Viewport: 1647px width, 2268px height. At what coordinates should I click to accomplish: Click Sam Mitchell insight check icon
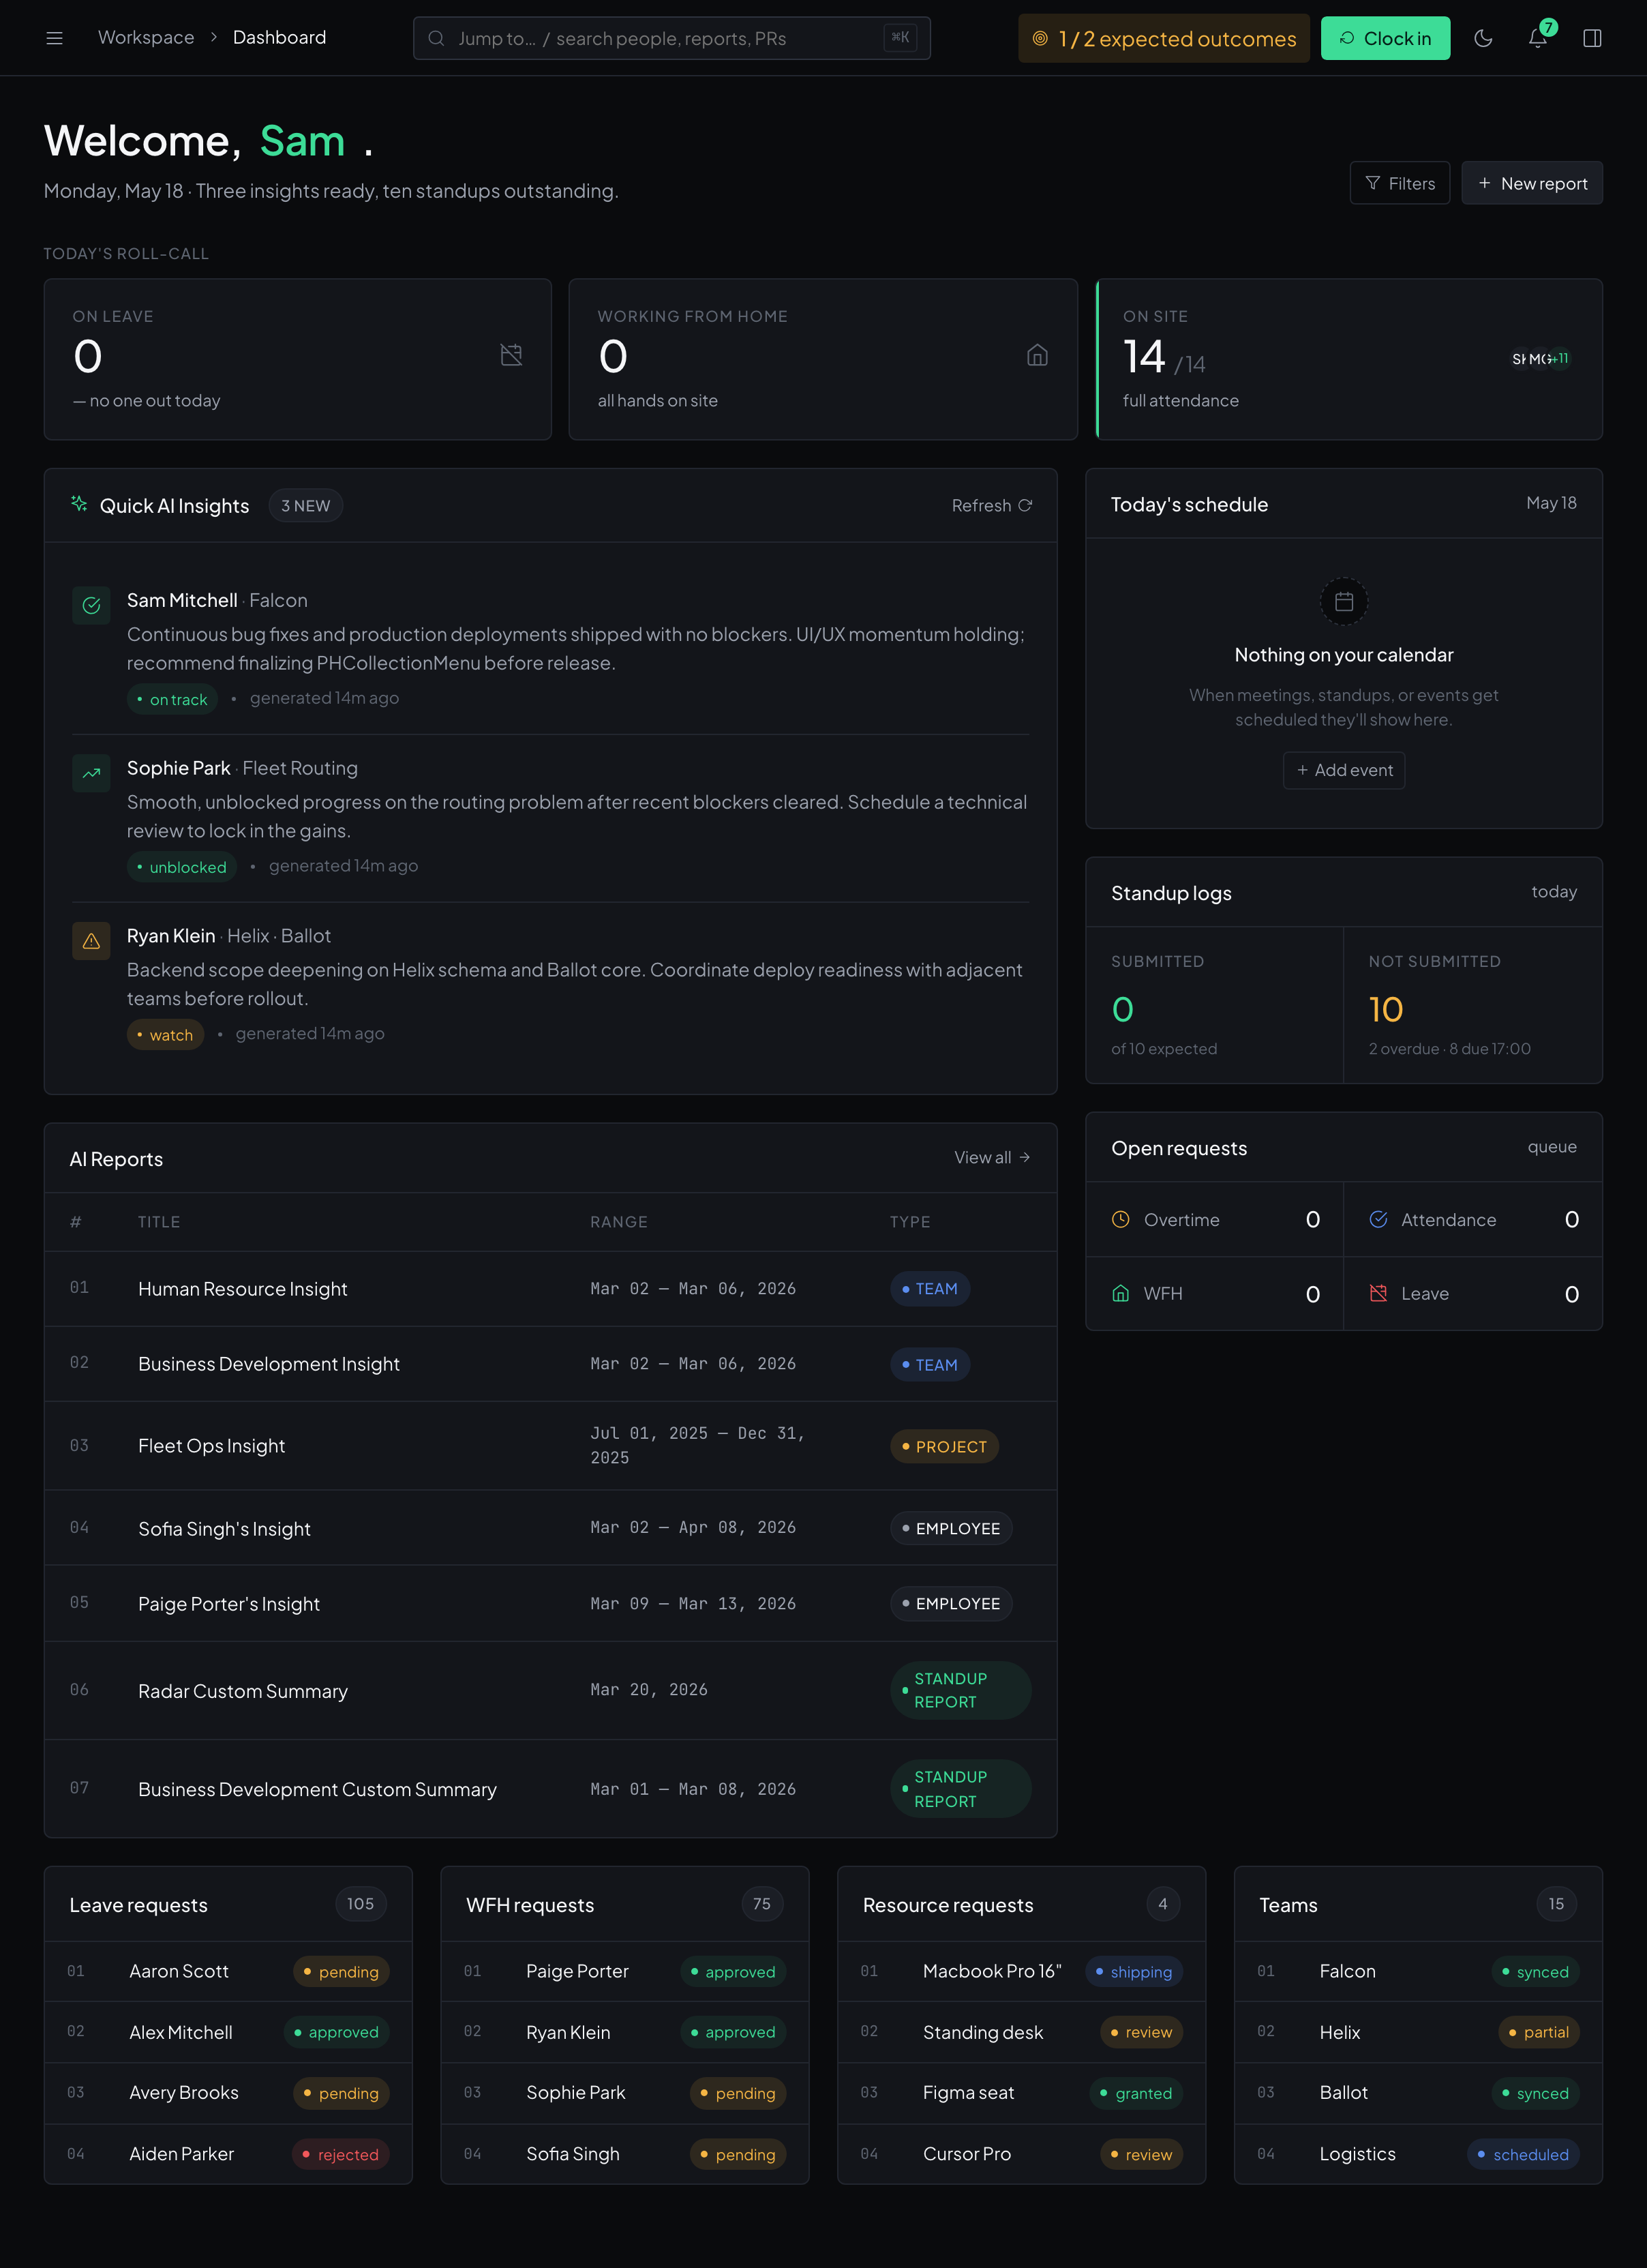coord(91,605)
